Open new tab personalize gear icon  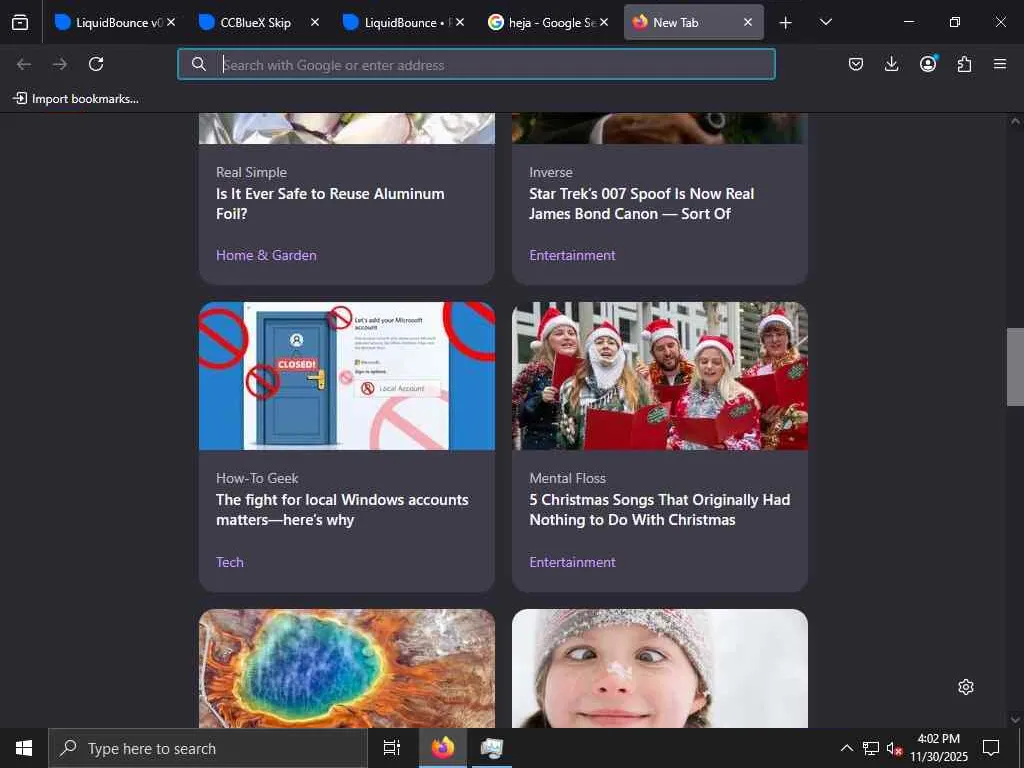click(966, 687)
